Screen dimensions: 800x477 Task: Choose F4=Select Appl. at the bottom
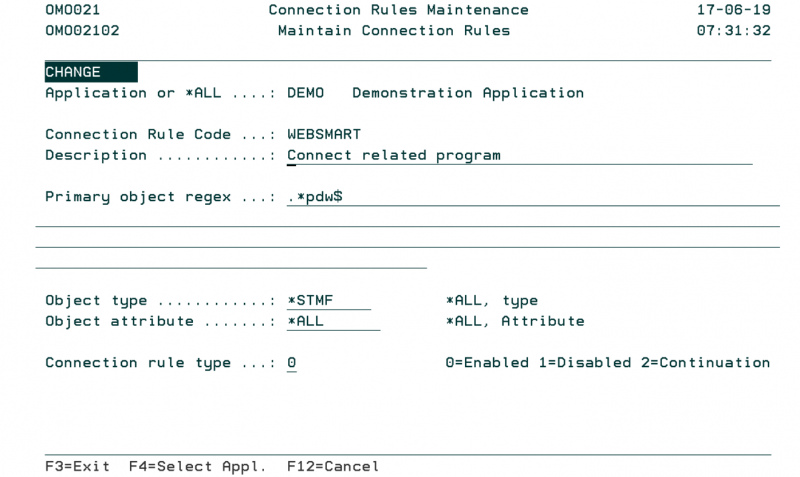198,466
